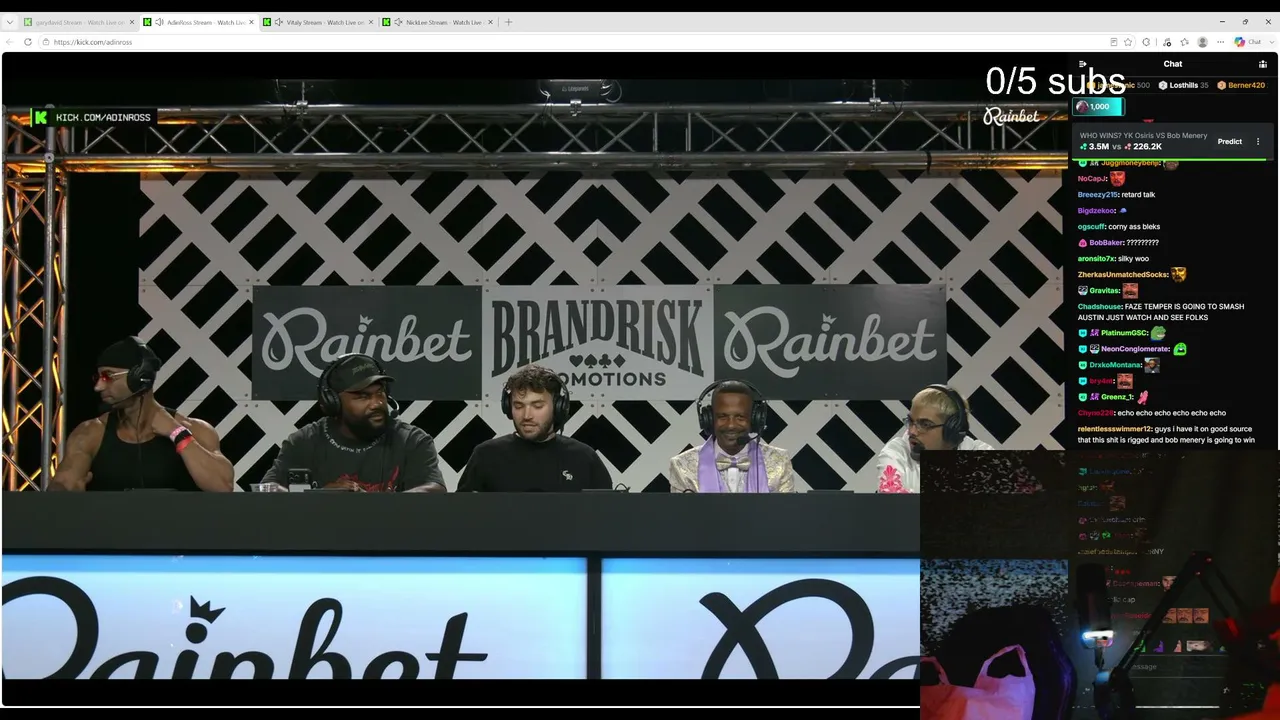Open BobBaker's chat username
1280x720 pixels.
(x=1105, y=243)
